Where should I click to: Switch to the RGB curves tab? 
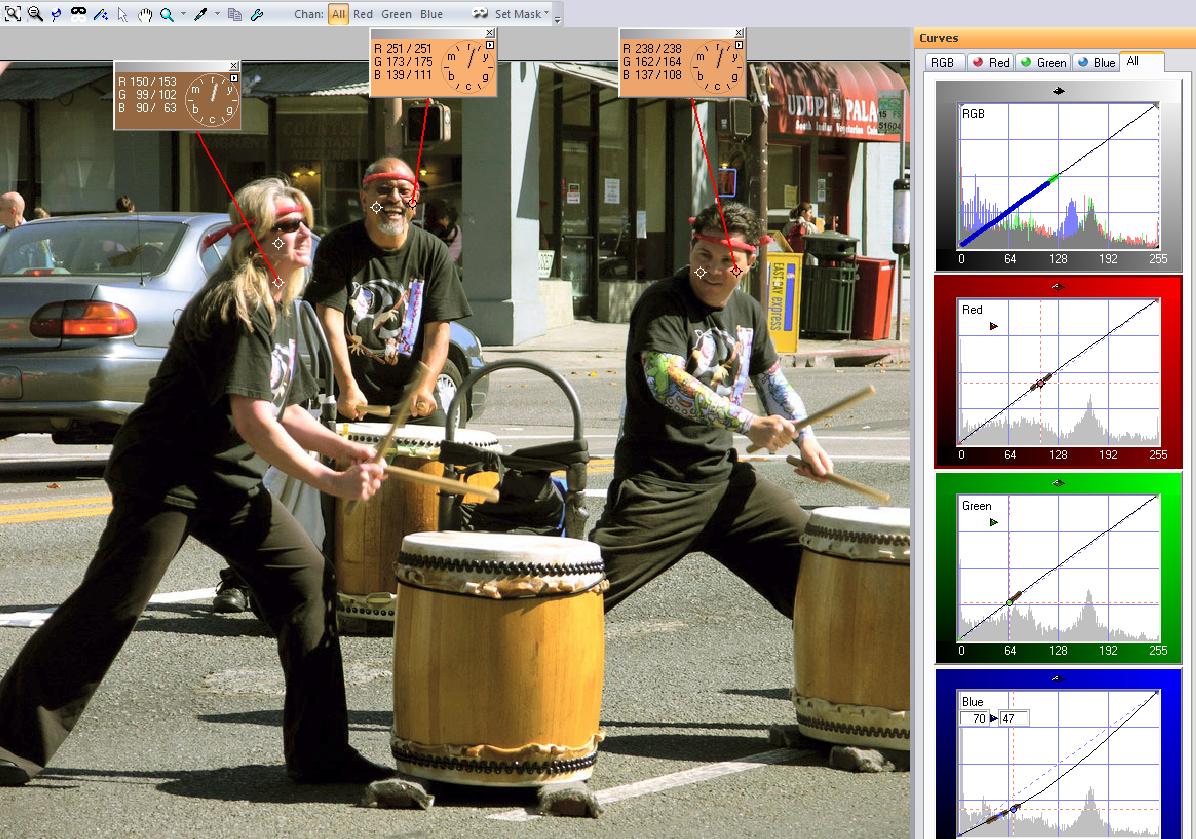[943, 63]
